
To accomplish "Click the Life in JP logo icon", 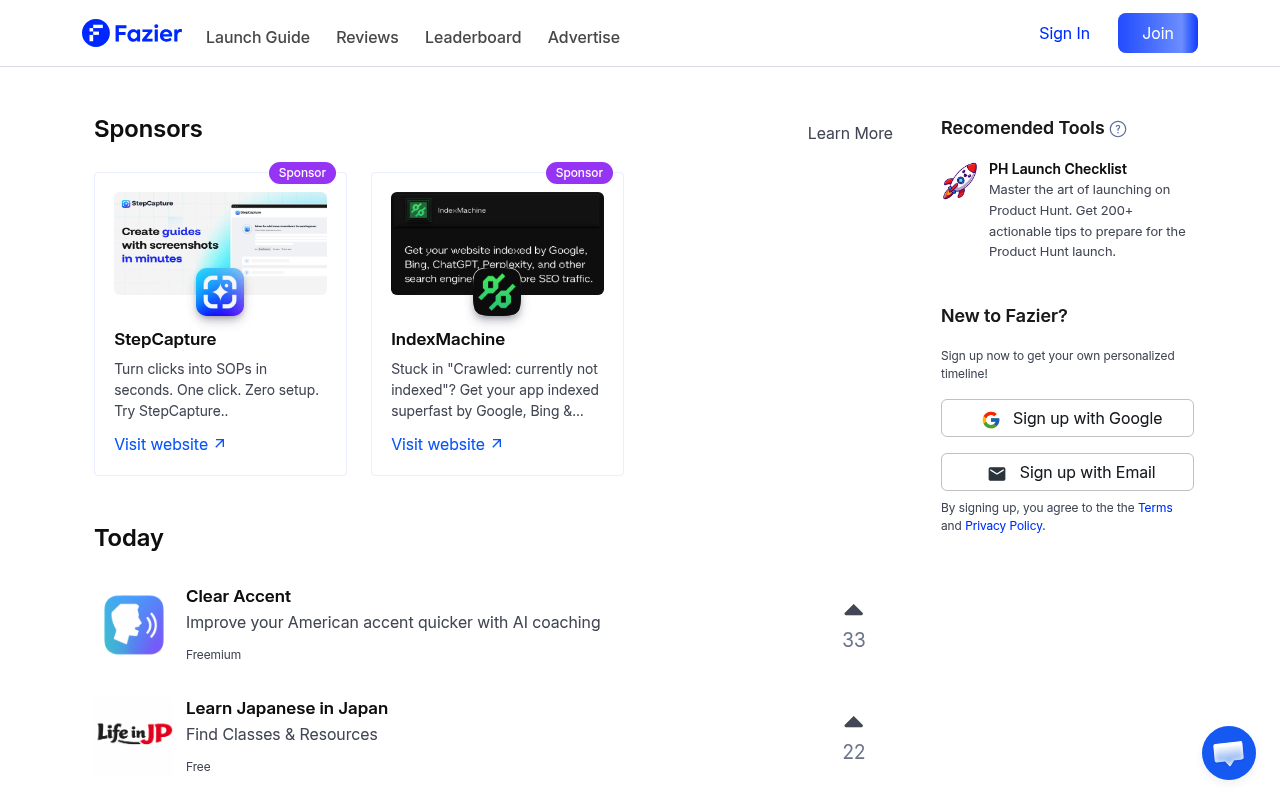I will coord(134,735).
